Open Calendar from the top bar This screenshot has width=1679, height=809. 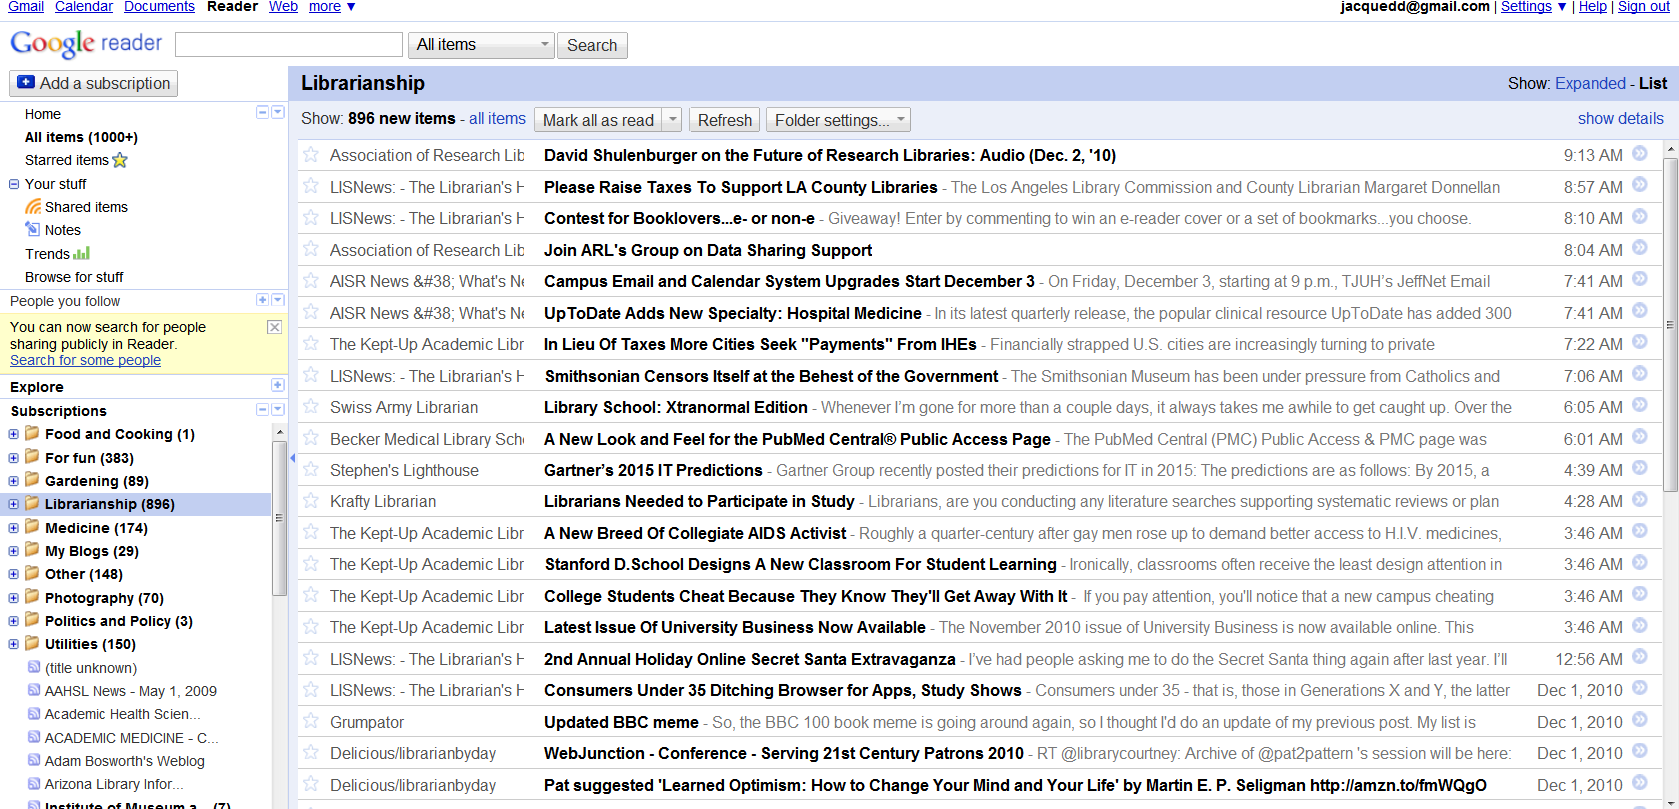coord(84,7)
